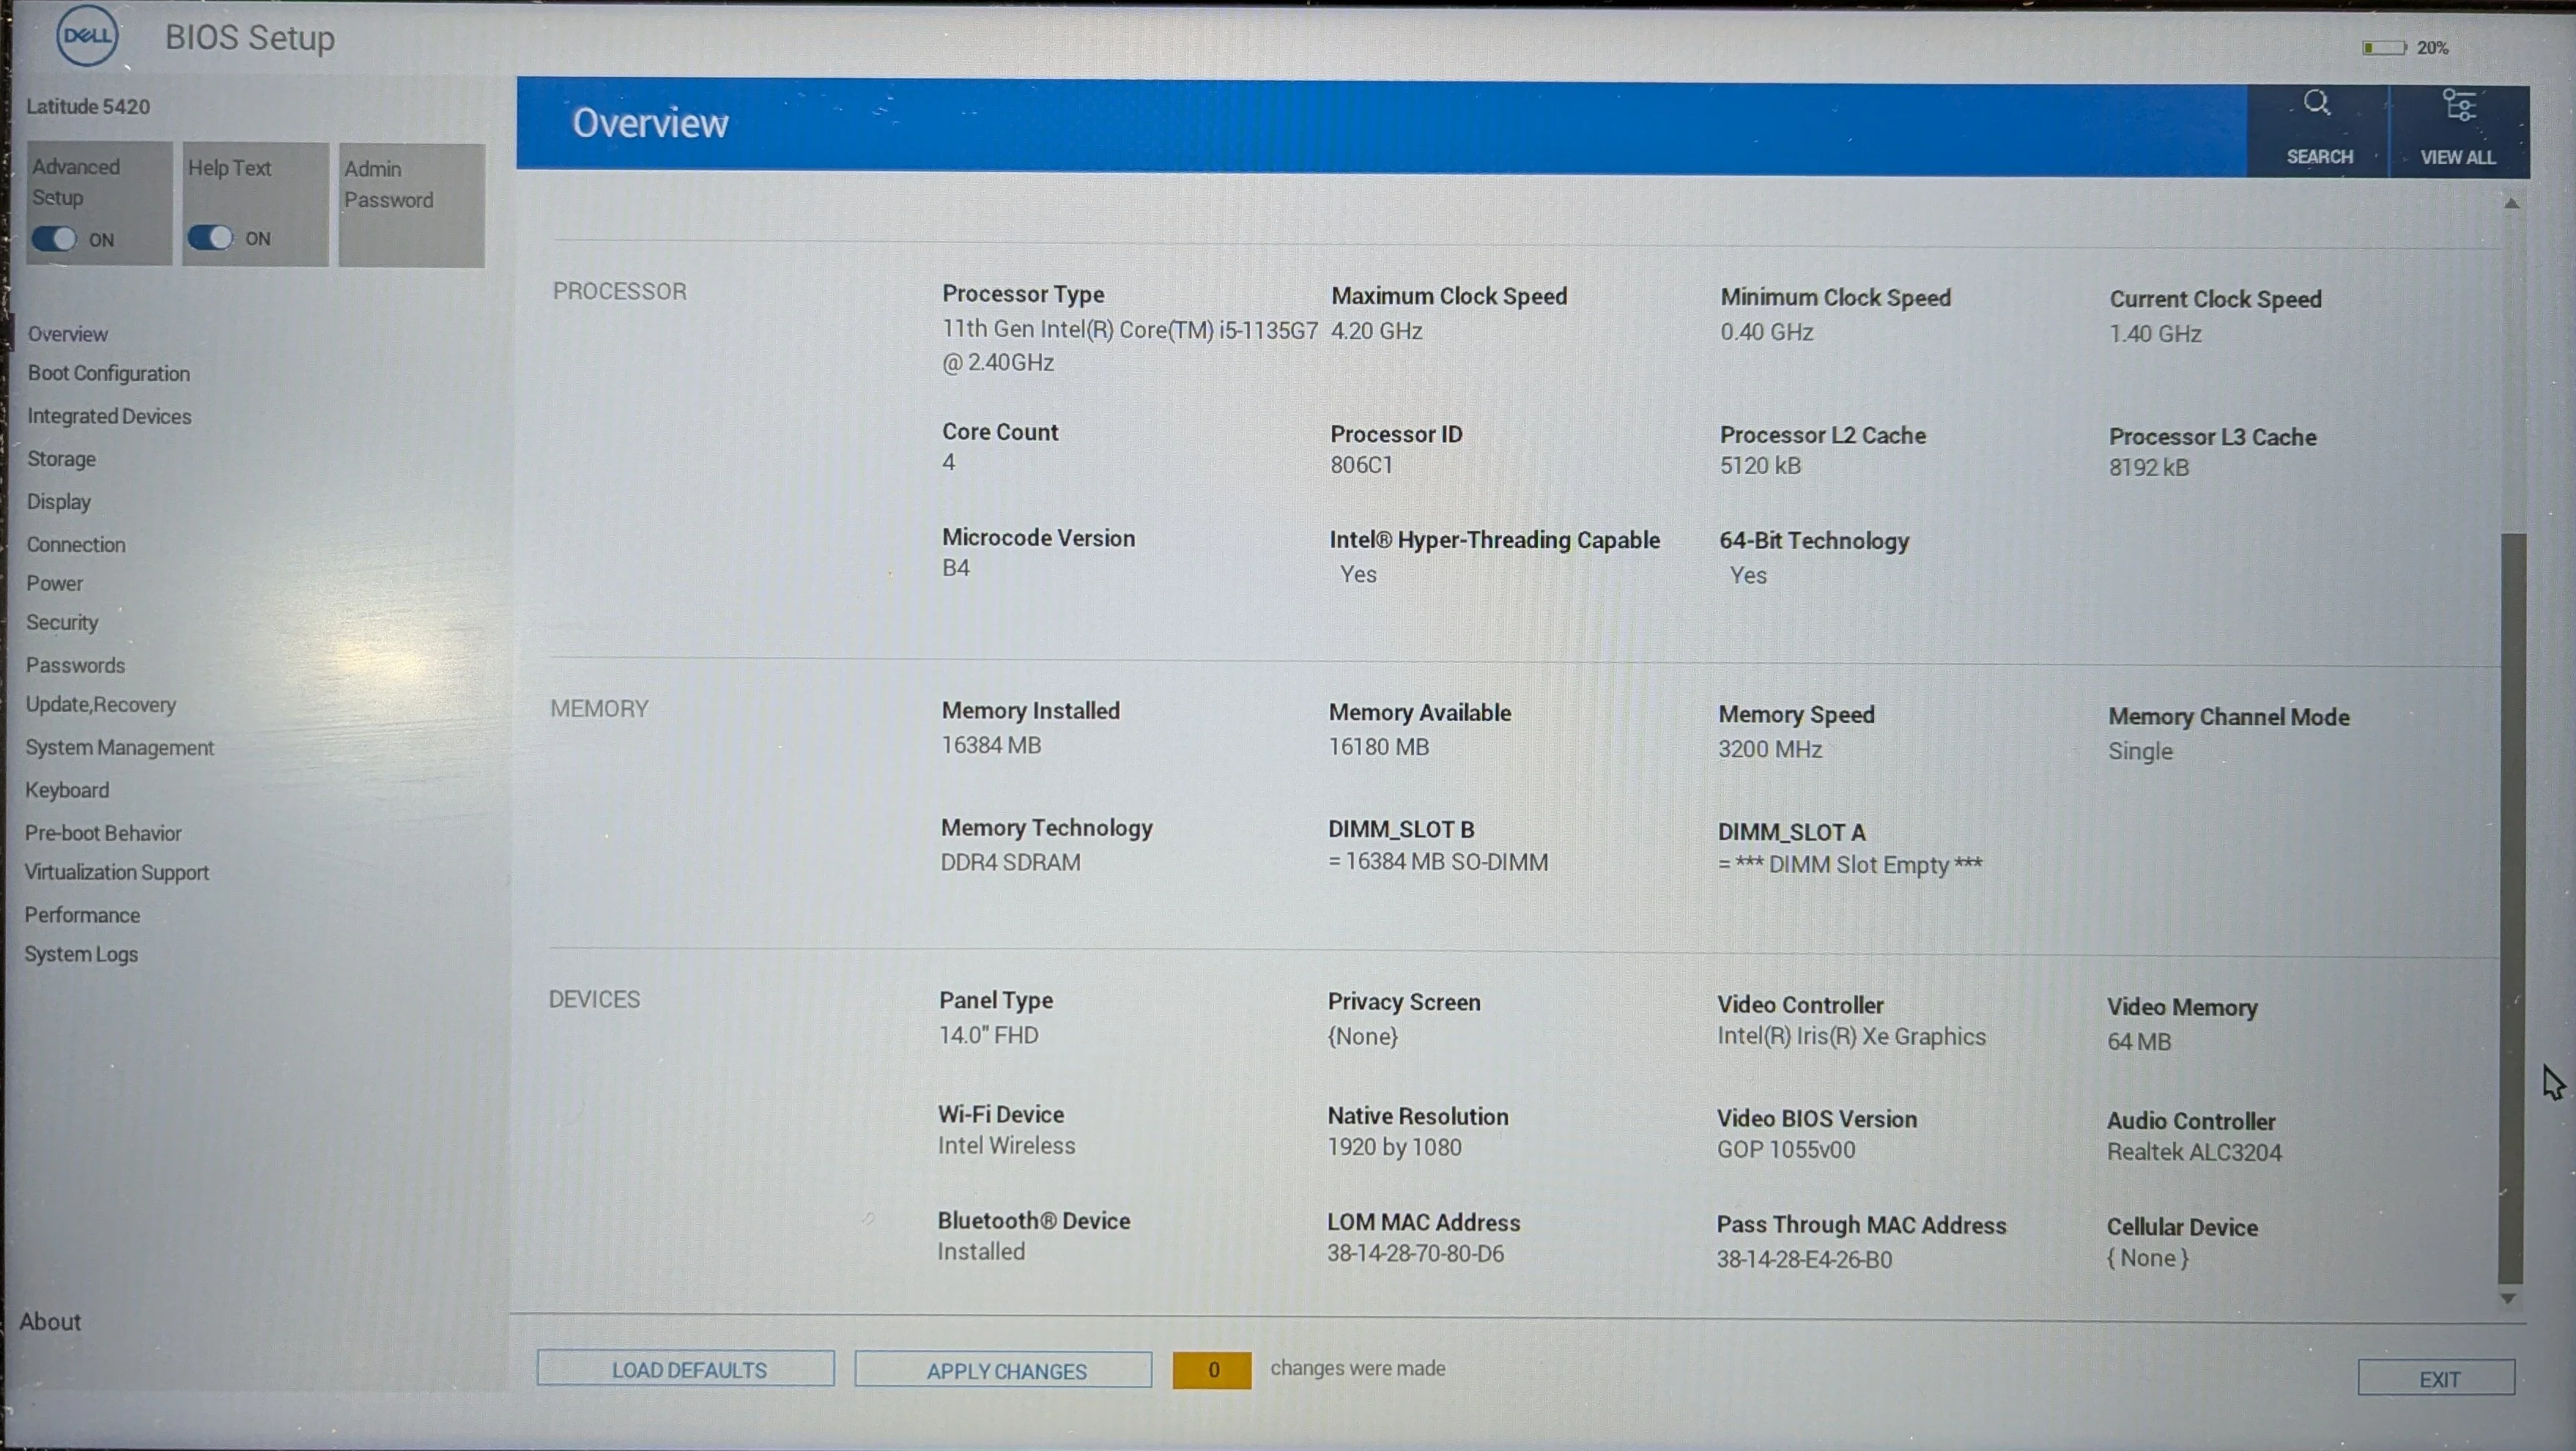Click Memory Available value 16180 MB
The image size is (2576, 1451).
point(1378,747)
